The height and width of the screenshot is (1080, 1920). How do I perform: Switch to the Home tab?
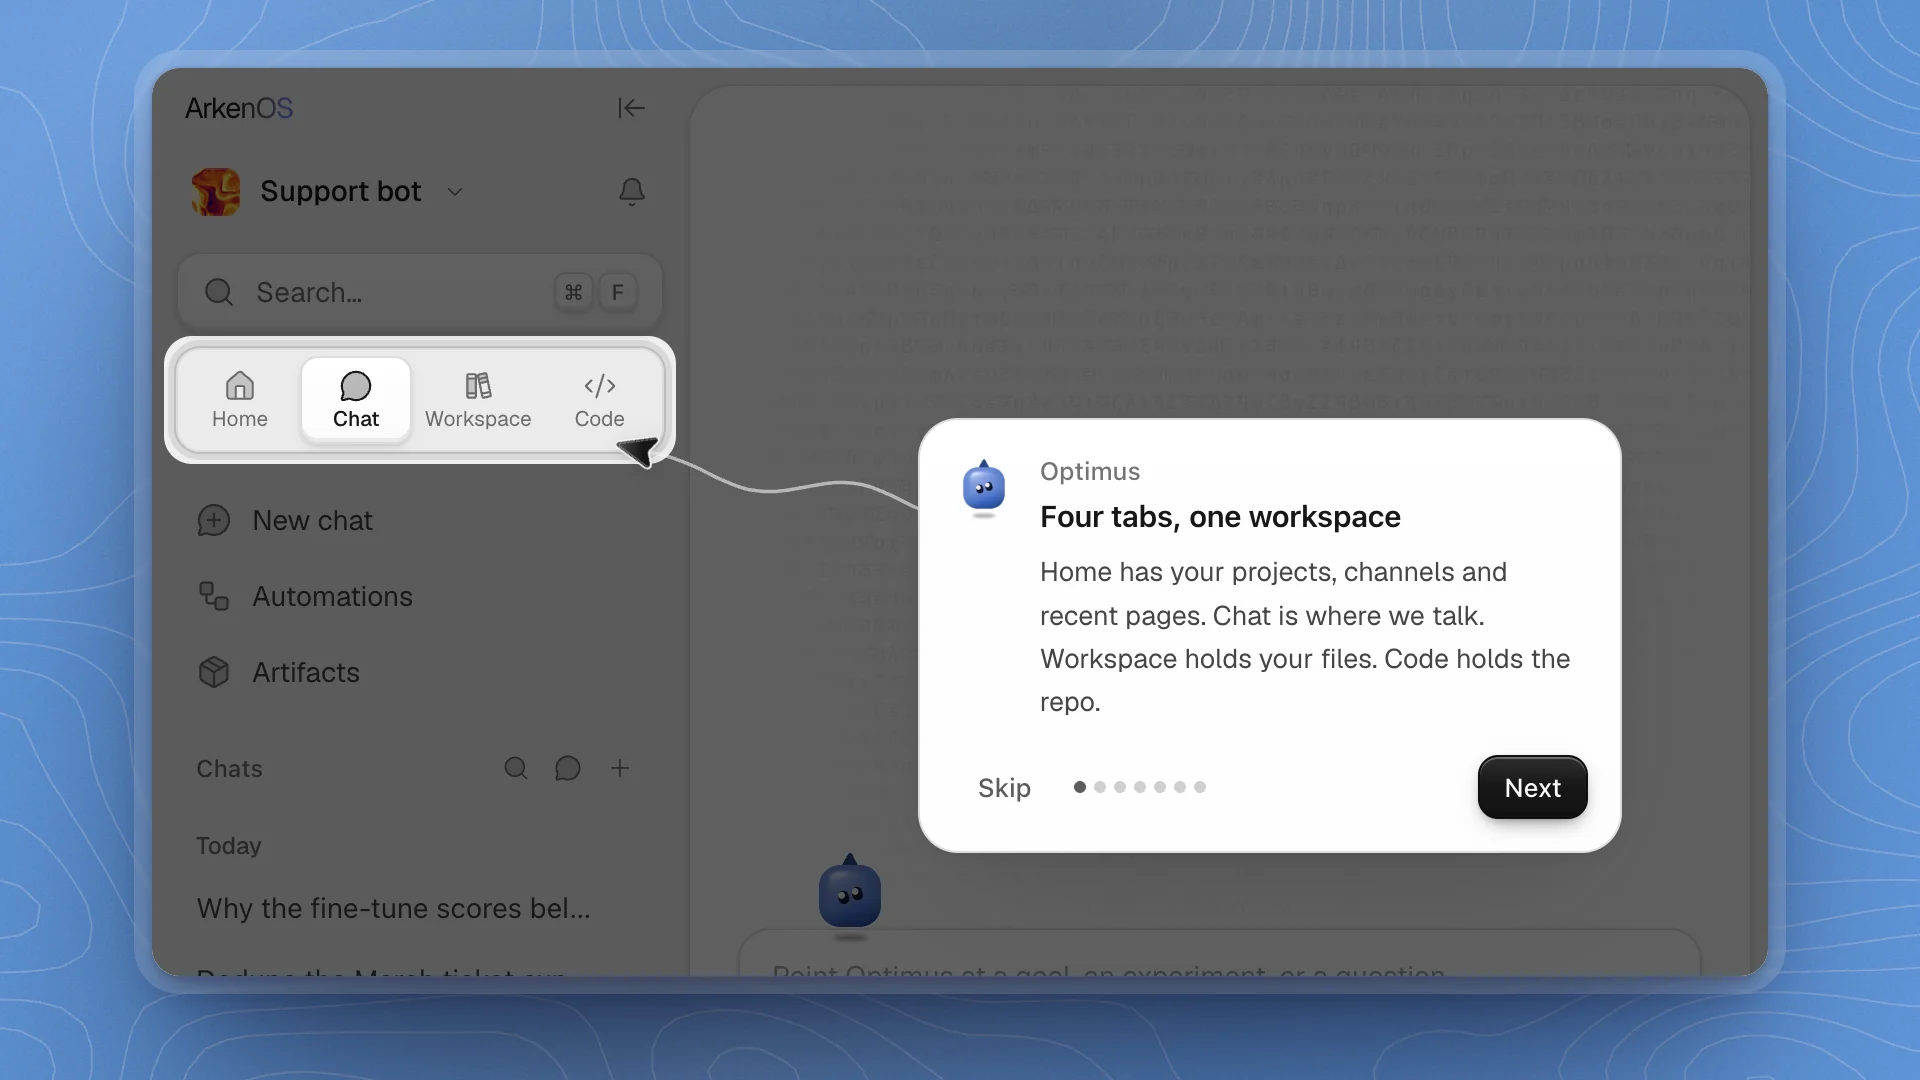[240, 400]
